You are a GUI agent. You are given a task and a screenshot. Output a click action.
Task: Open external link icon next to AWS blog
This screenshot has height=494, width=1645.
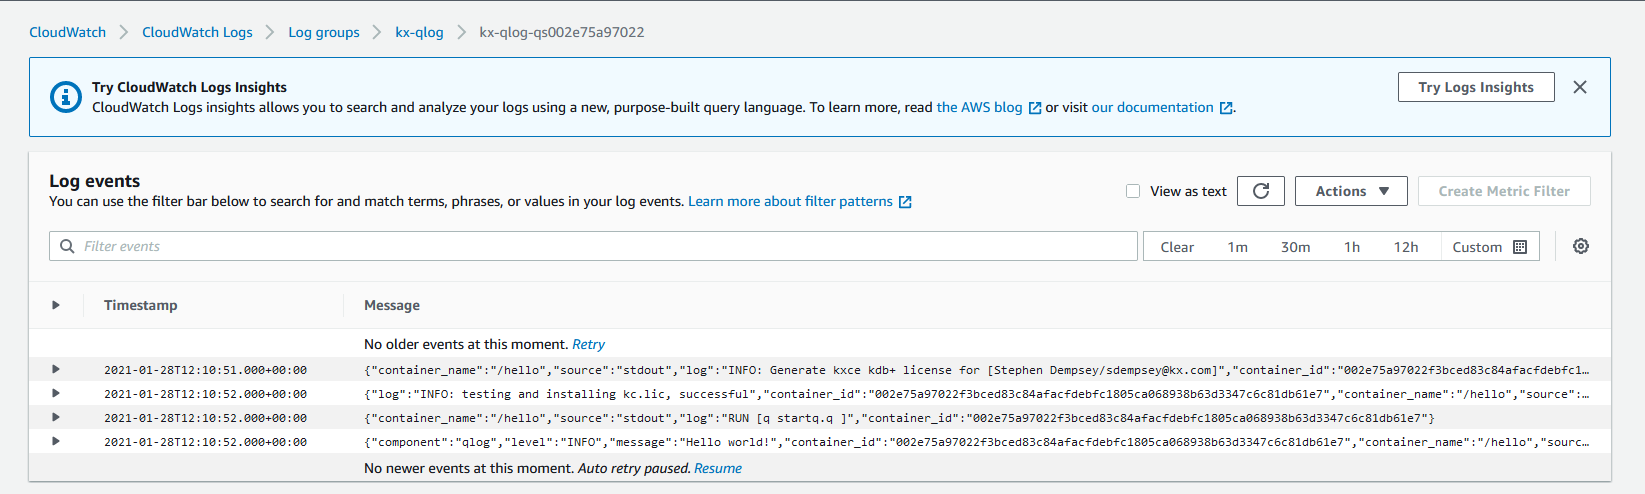[x=1035, y=108]
